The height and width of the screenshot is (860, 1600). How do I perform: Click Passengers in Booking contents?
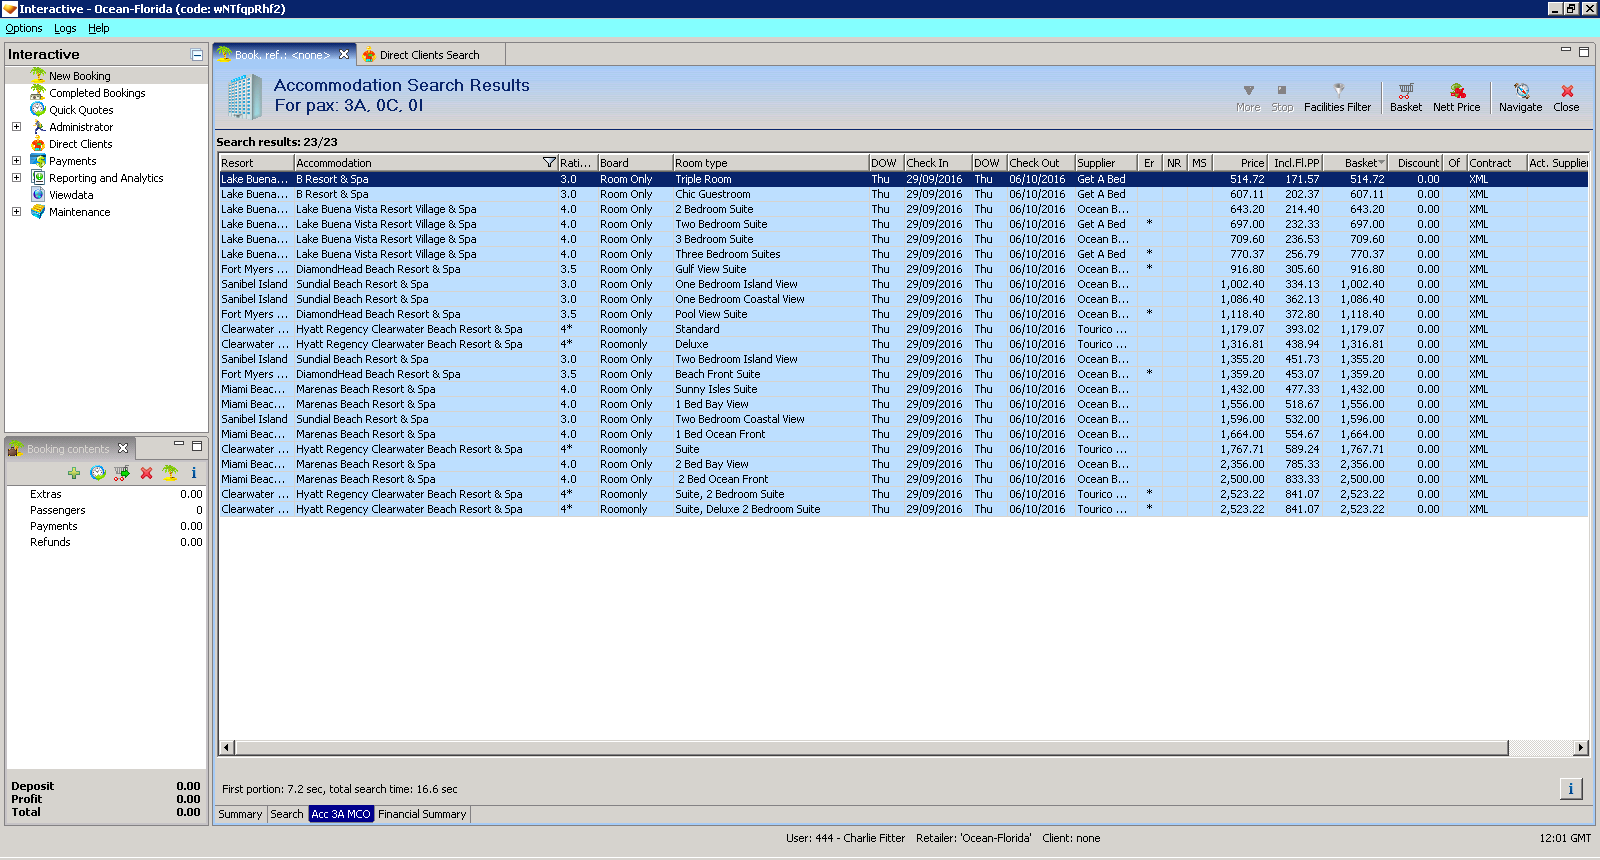click(x=58, y=510)
